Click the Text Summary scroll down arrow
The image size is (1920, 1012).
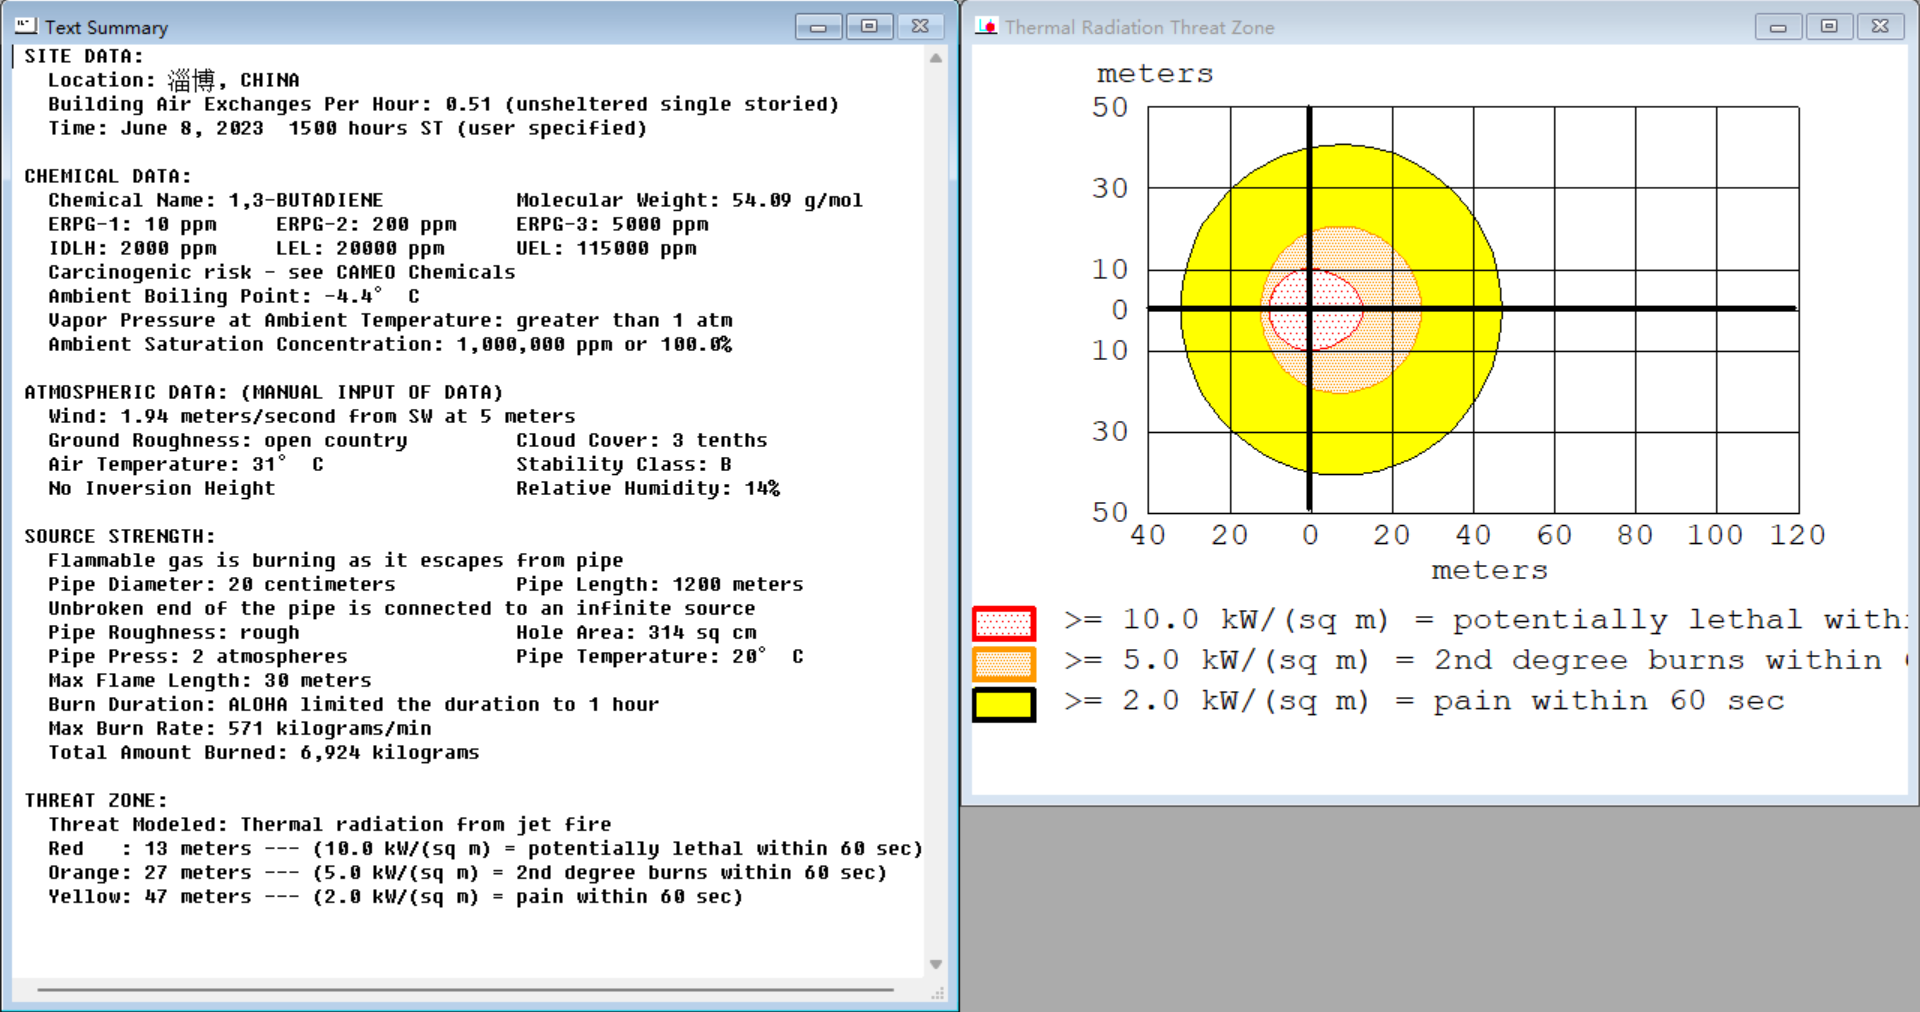point(936,964)
